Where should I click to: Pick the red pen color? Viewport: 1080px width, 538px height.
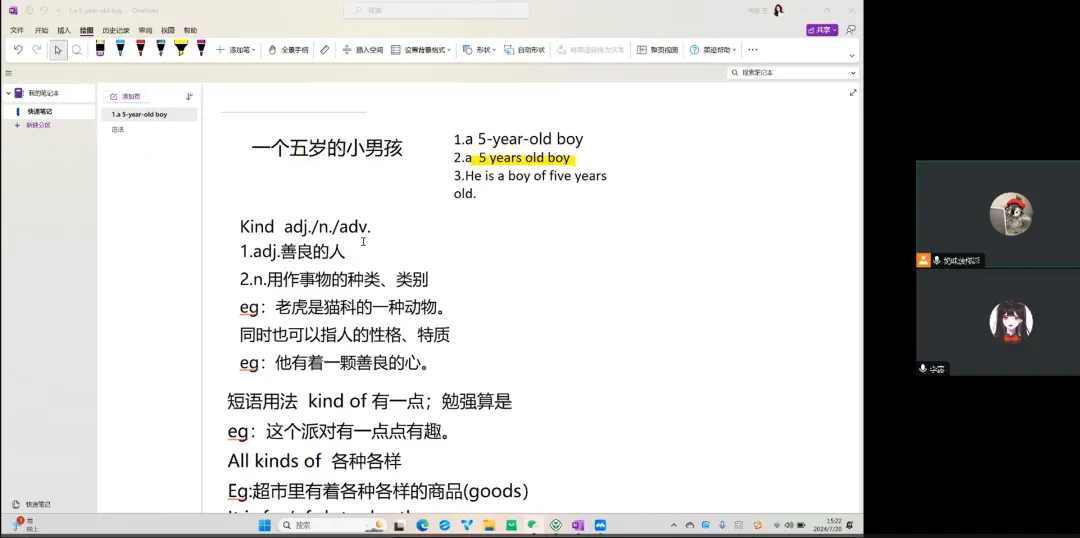[x=140, y=48]
